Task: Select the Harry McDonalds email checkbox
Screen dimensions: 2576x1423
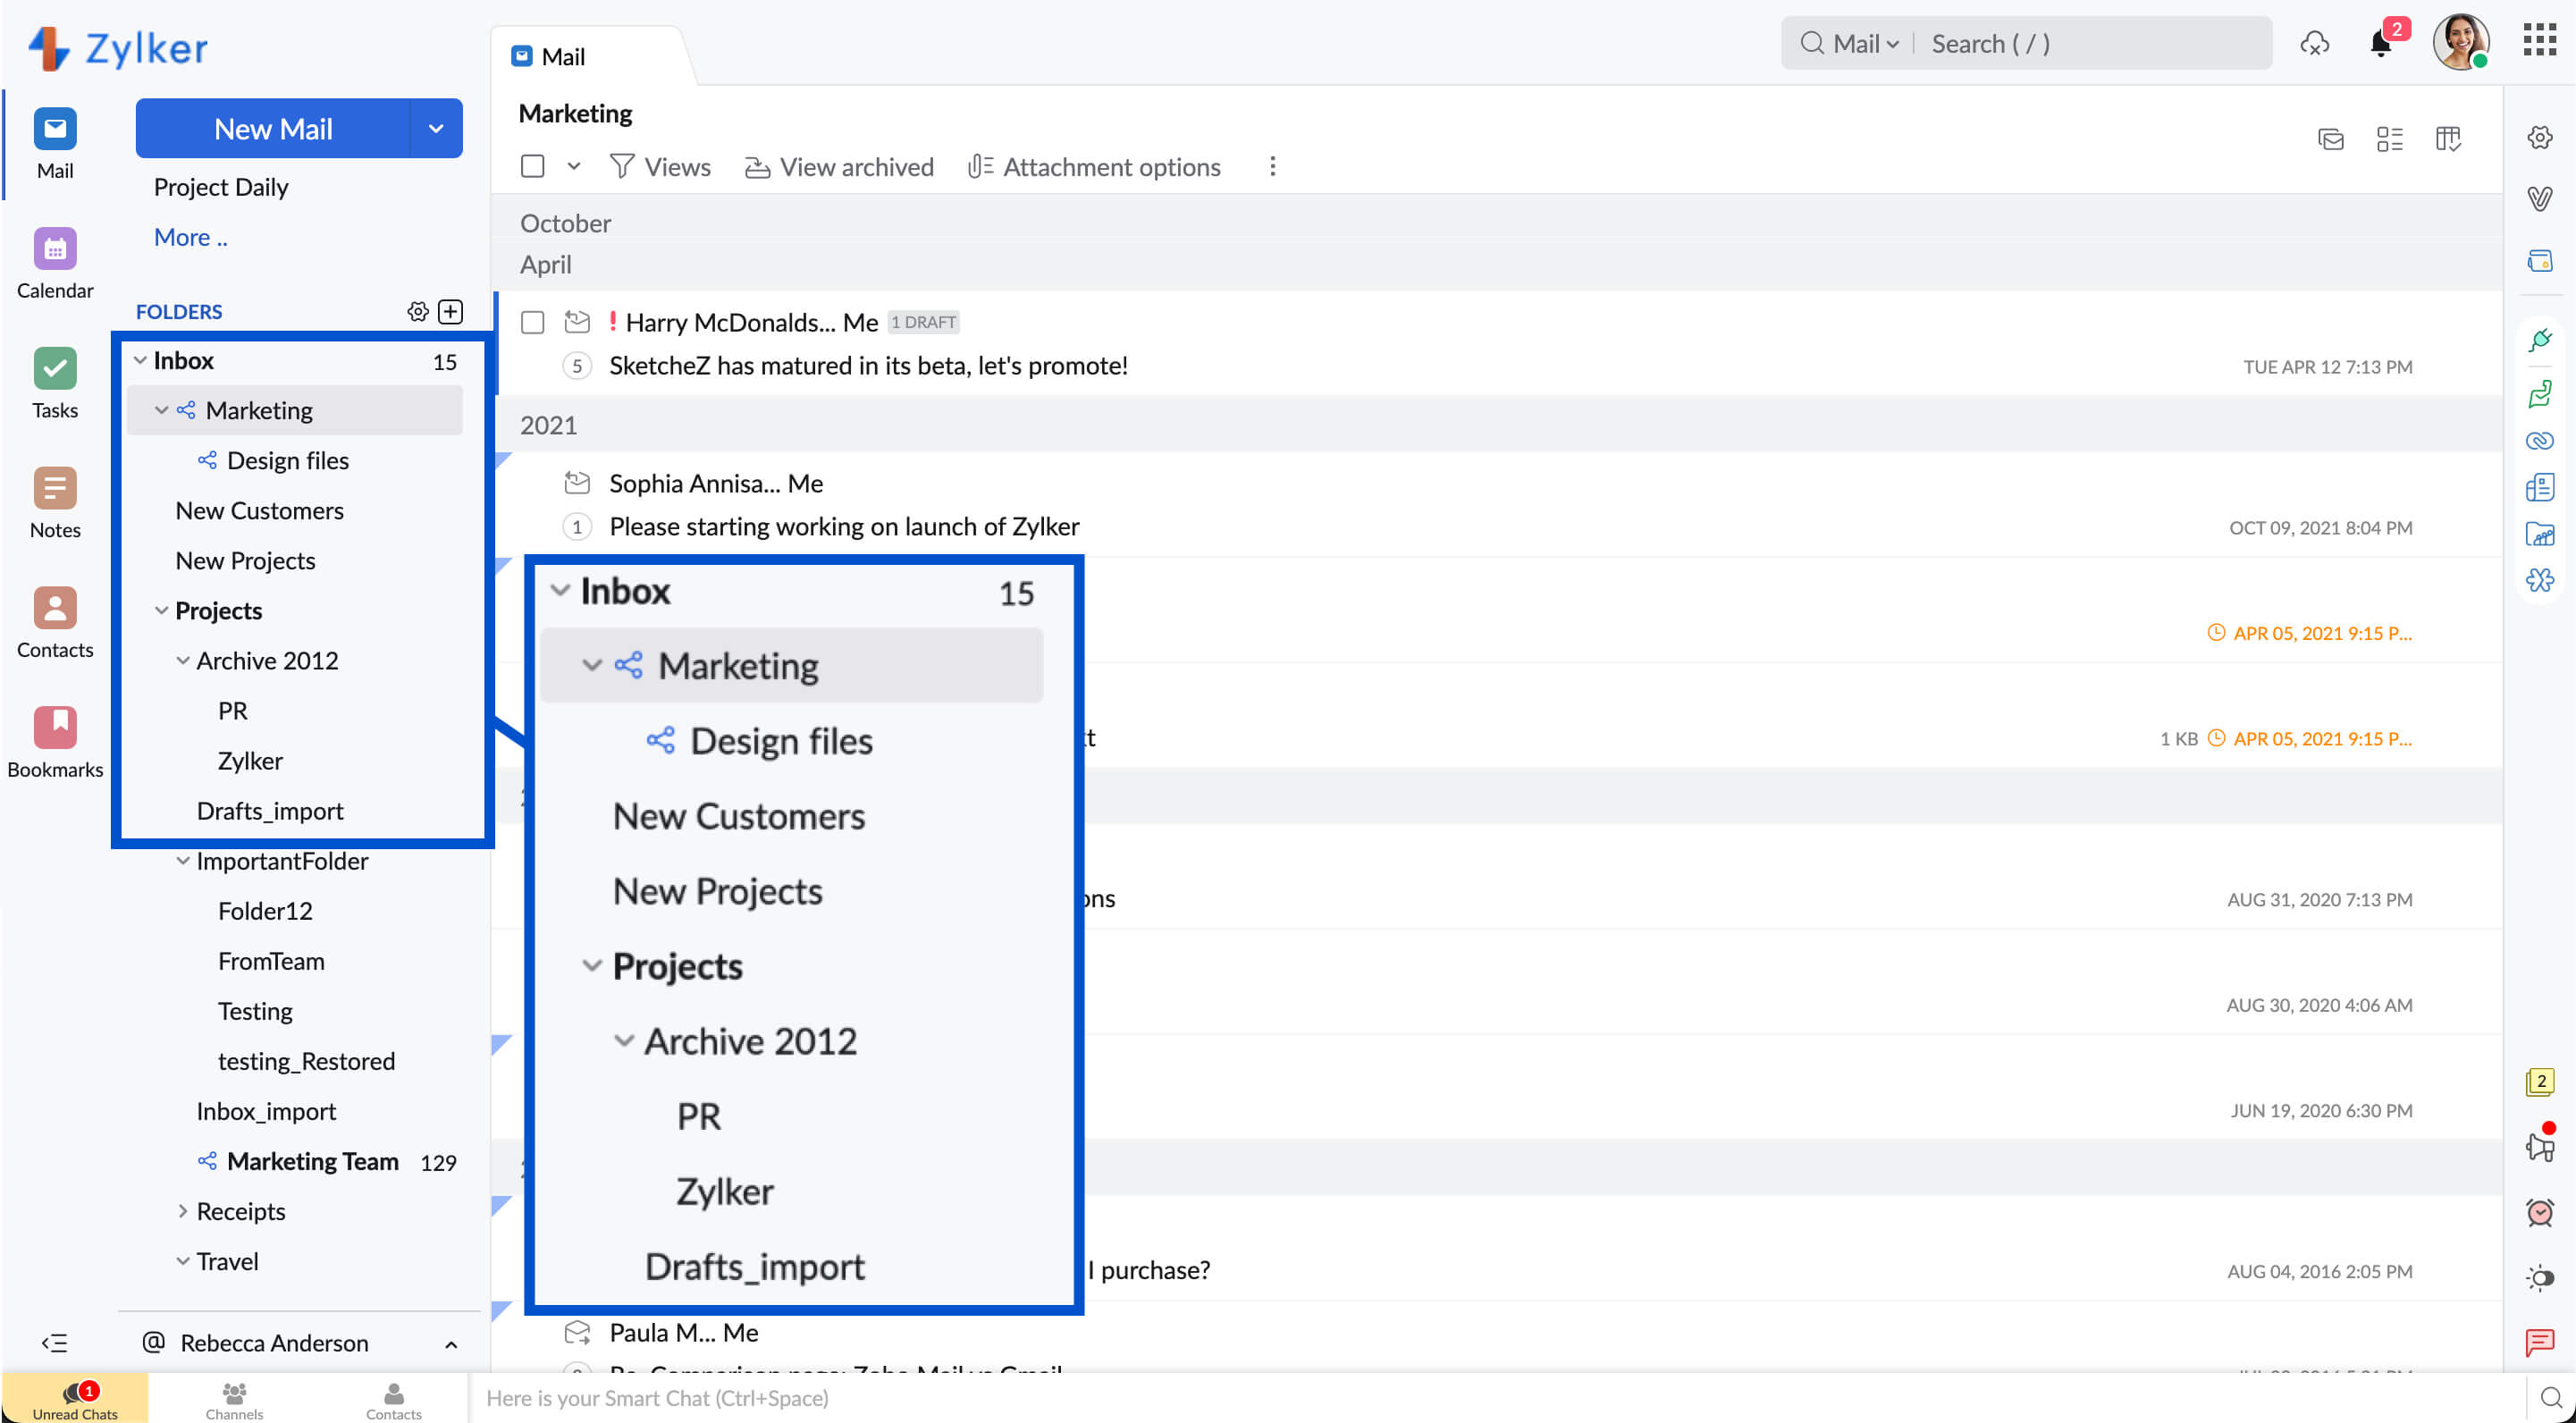Action: [x=533, y=322]
